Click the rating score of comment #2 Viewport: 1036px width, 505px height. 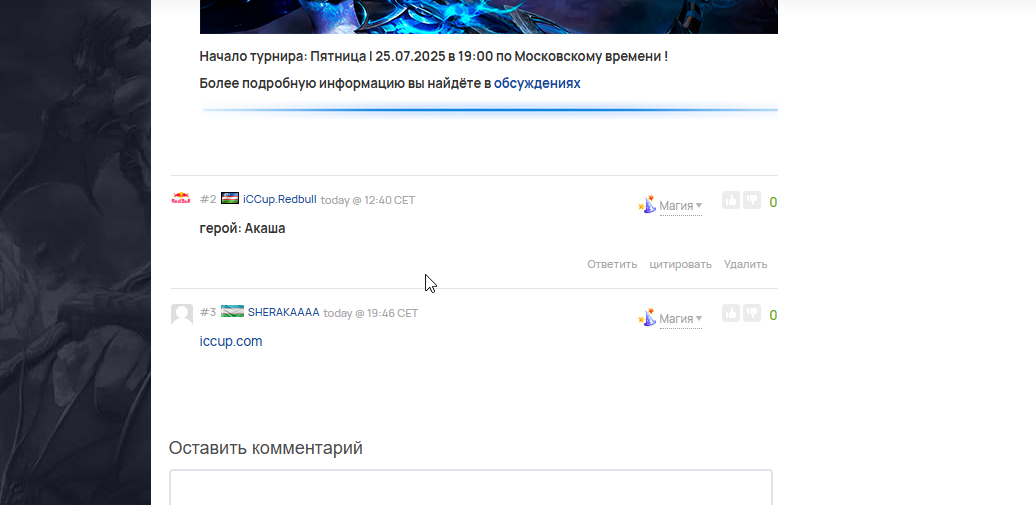pos(773,202)
